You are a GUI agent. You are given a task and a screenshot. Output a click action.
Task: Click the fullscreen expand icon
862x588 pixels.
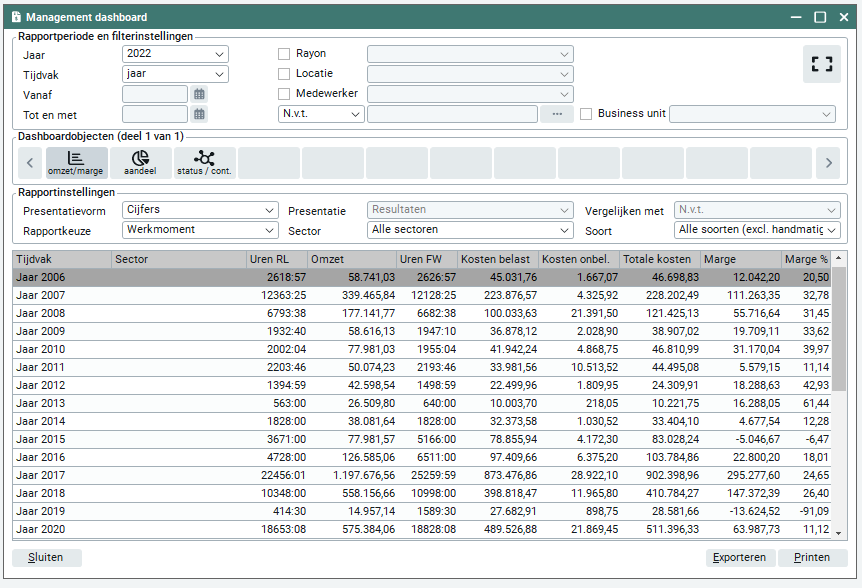(821, 64)
